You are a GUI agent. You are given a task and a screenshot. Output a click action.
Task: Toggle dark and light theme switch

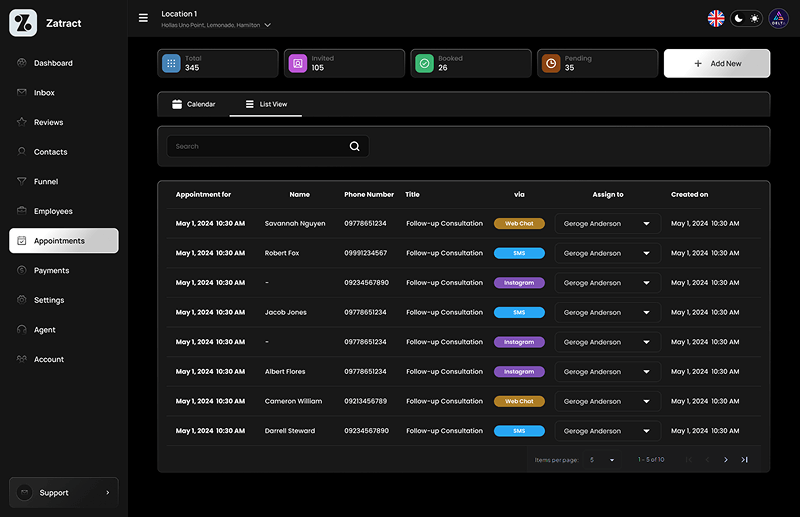click(746, 18)
